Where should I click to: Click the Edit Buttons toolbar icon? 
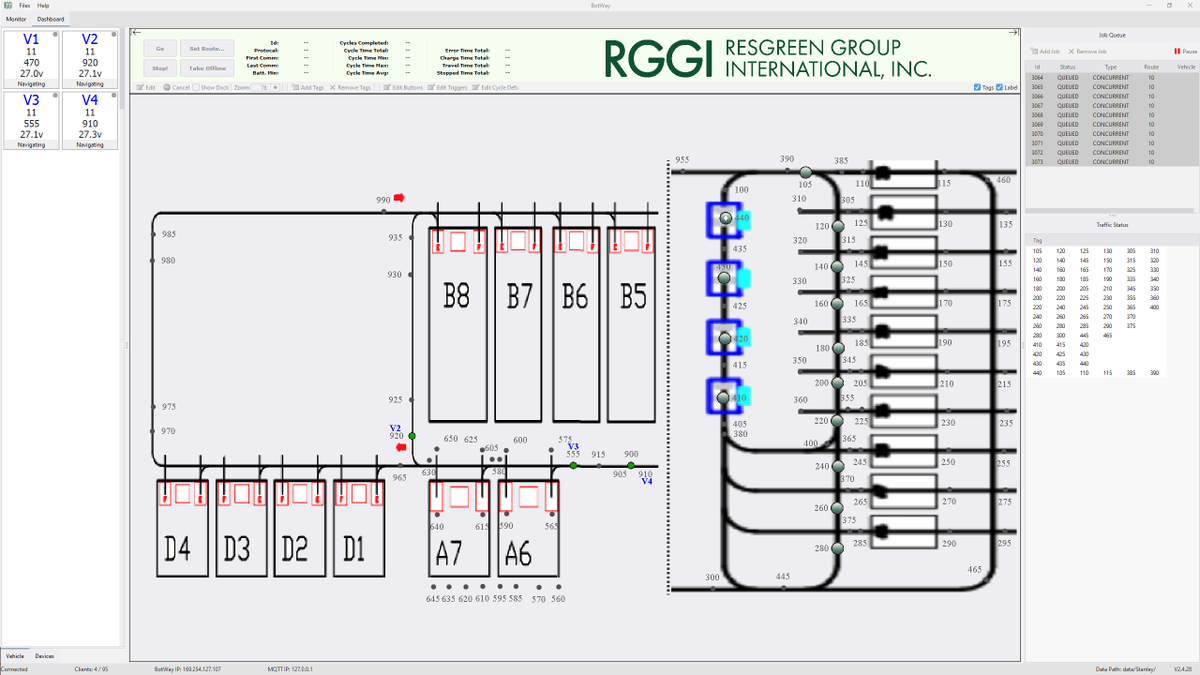coord(386,88)
